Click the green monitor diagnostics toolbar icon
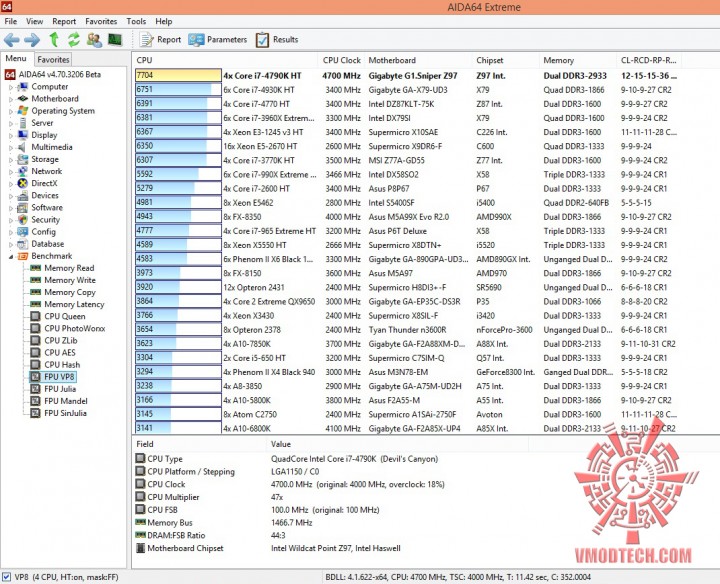 click(115, 40)
